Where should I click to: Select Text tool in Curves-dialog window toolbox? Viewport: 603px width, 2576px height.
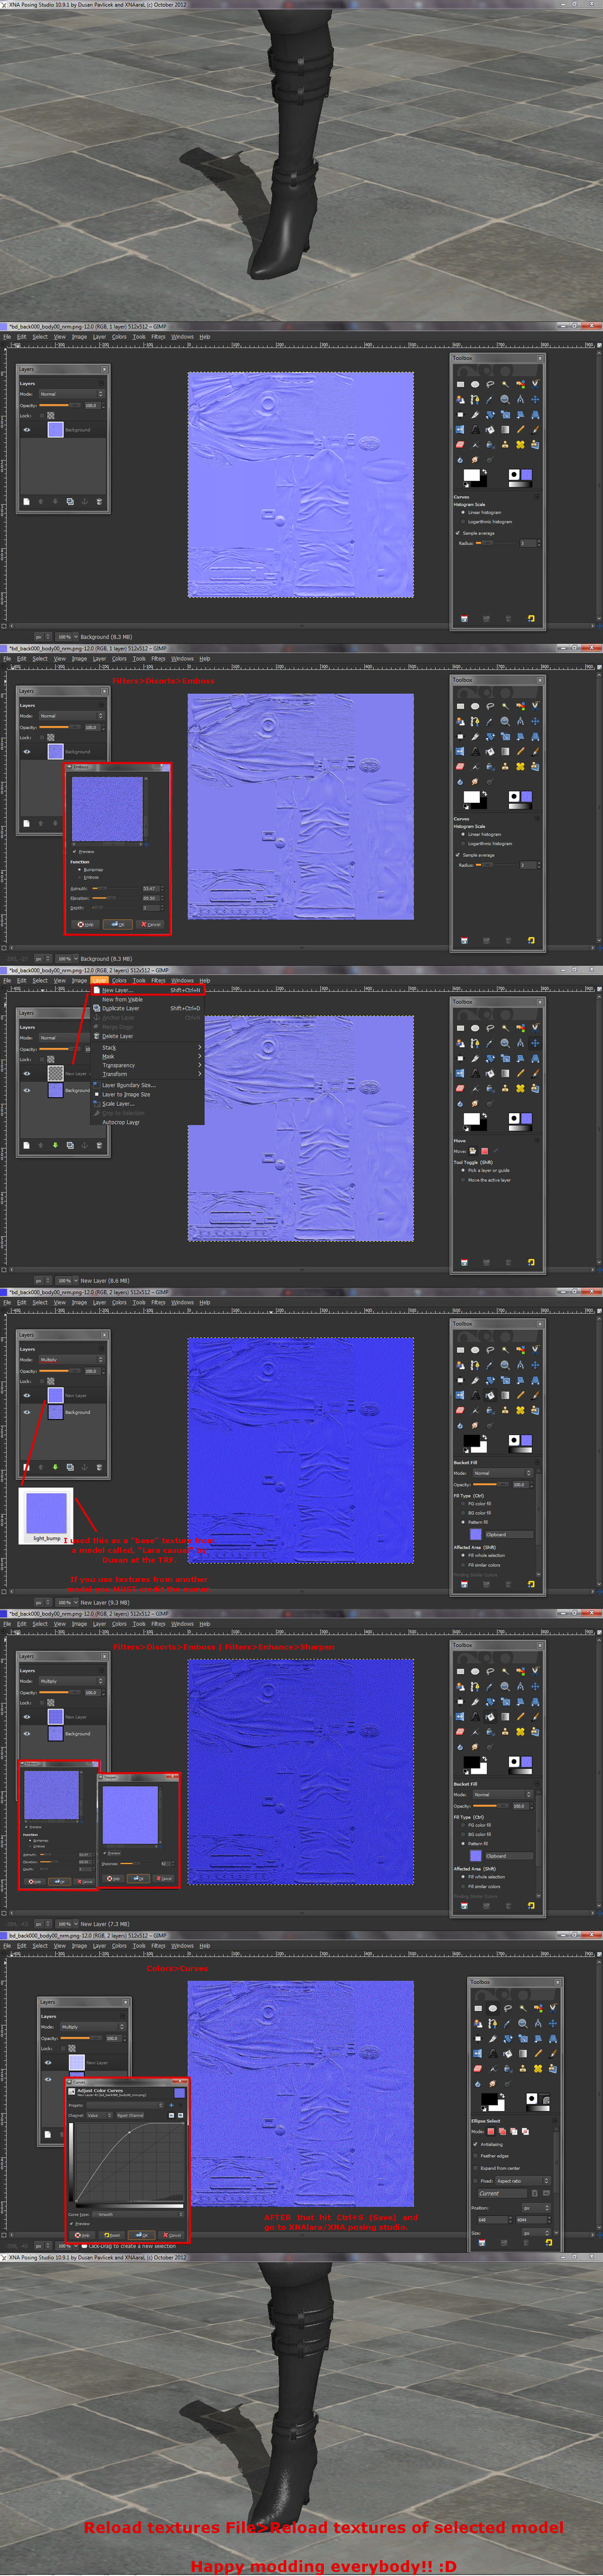click(493, 2053)
